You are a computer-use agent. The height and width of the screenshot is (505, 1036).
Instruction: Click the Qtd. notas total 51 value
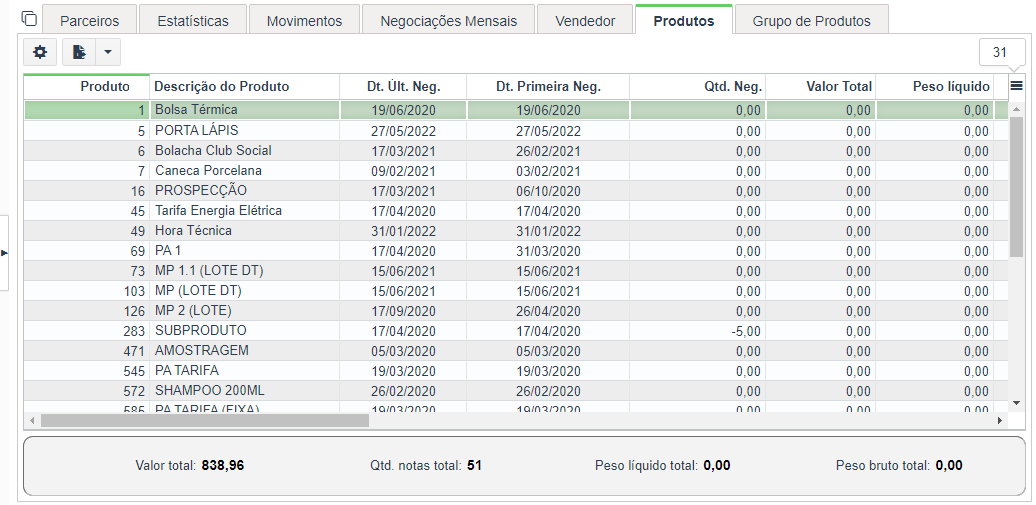coord(474,465)
